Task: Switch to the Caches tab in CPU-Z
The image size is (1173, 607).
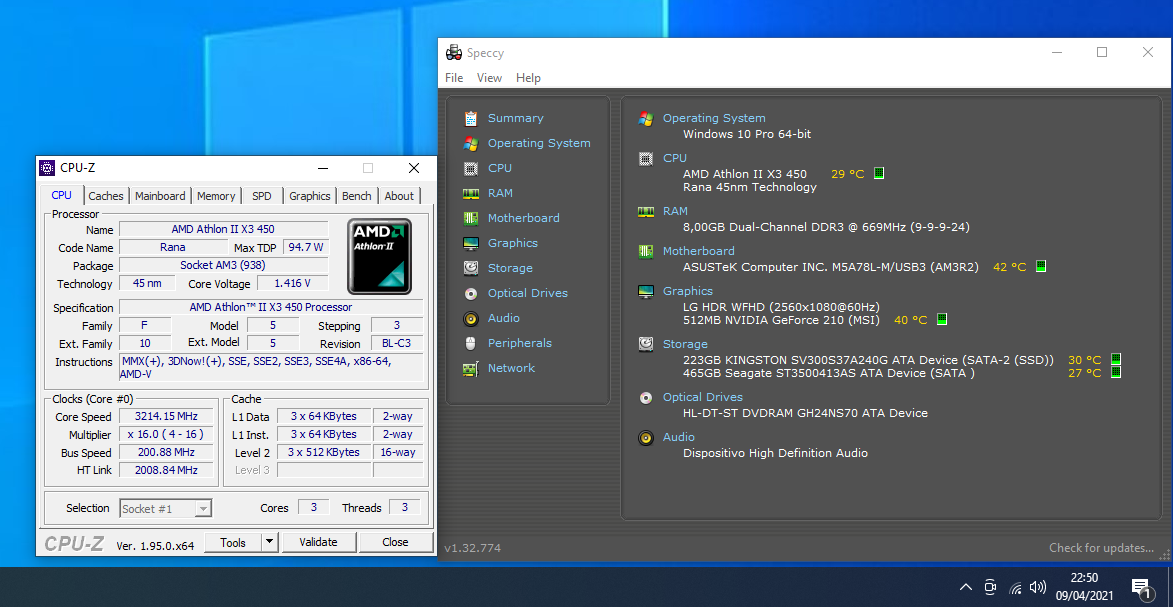Action: tap(105, 195)
